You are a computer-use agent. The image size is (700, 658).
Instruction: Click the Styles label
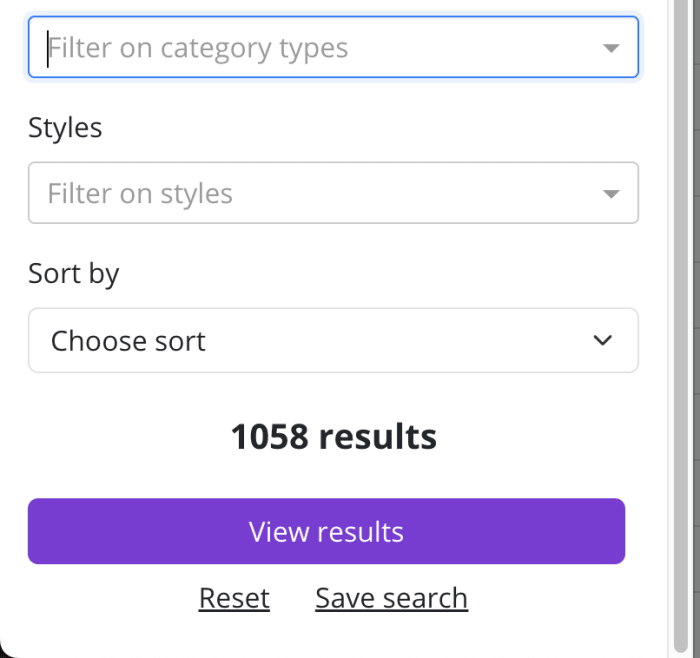pyautogui.click(x=65, y=128)
